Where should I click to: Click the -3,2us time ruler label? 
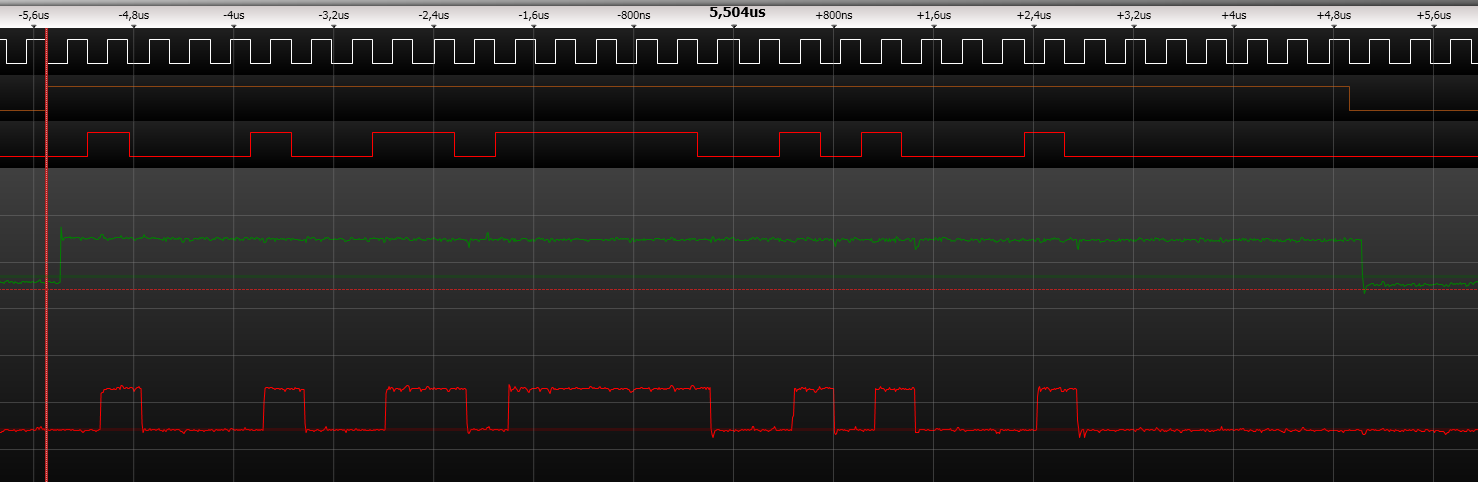(x=333, y=15)
